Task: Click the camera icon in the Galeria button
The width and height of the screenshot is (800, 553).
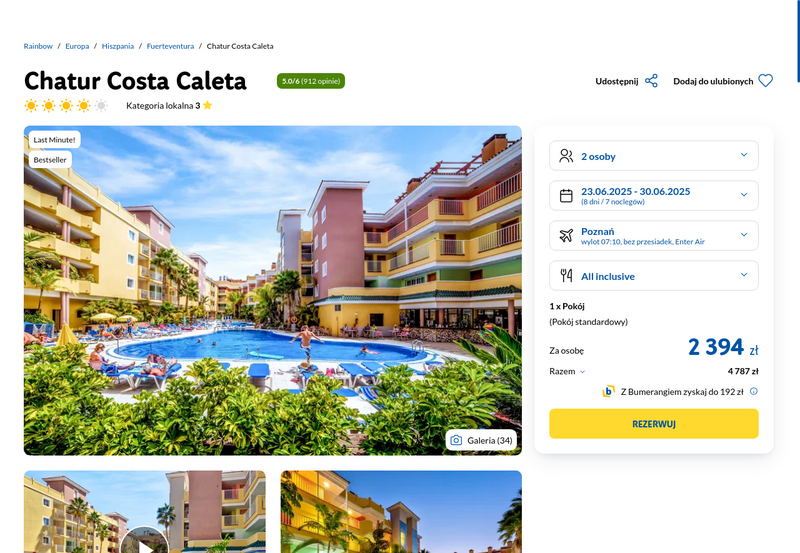Action: tap(456, 440)
